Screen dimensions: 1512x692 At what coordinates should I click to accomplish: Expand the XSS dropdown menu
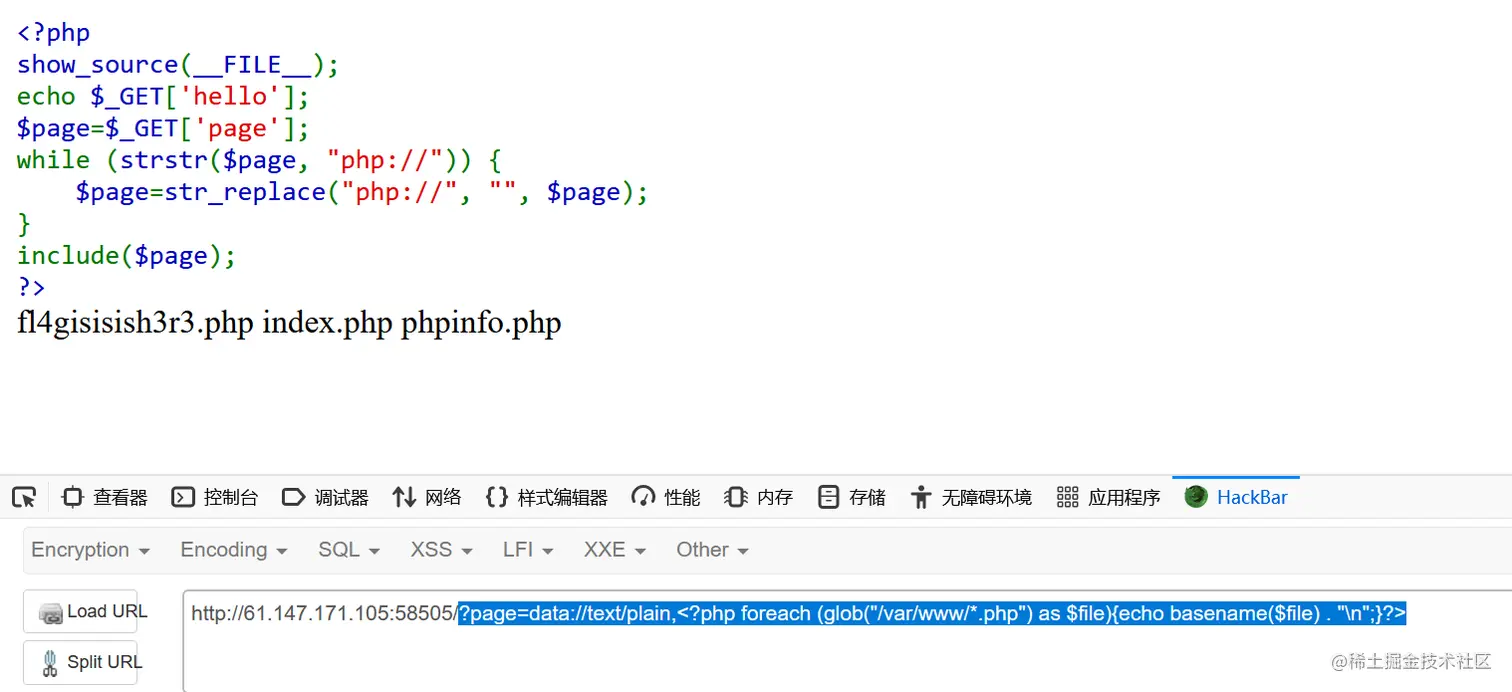441,550
